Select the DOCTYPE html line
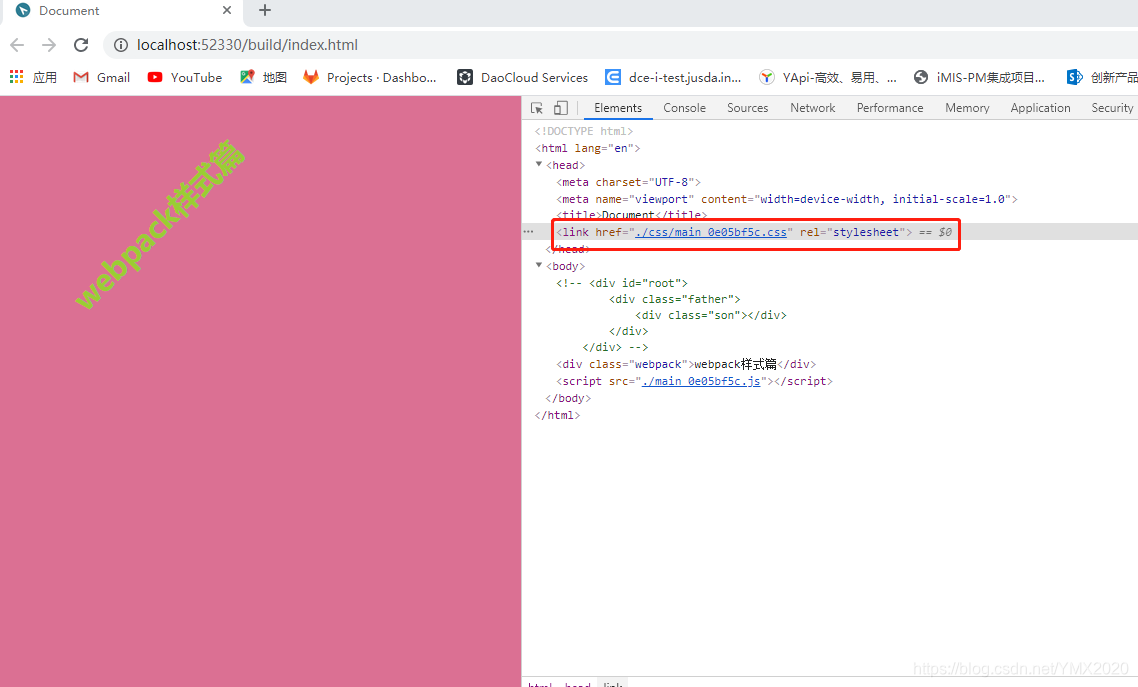 [584, 131]
